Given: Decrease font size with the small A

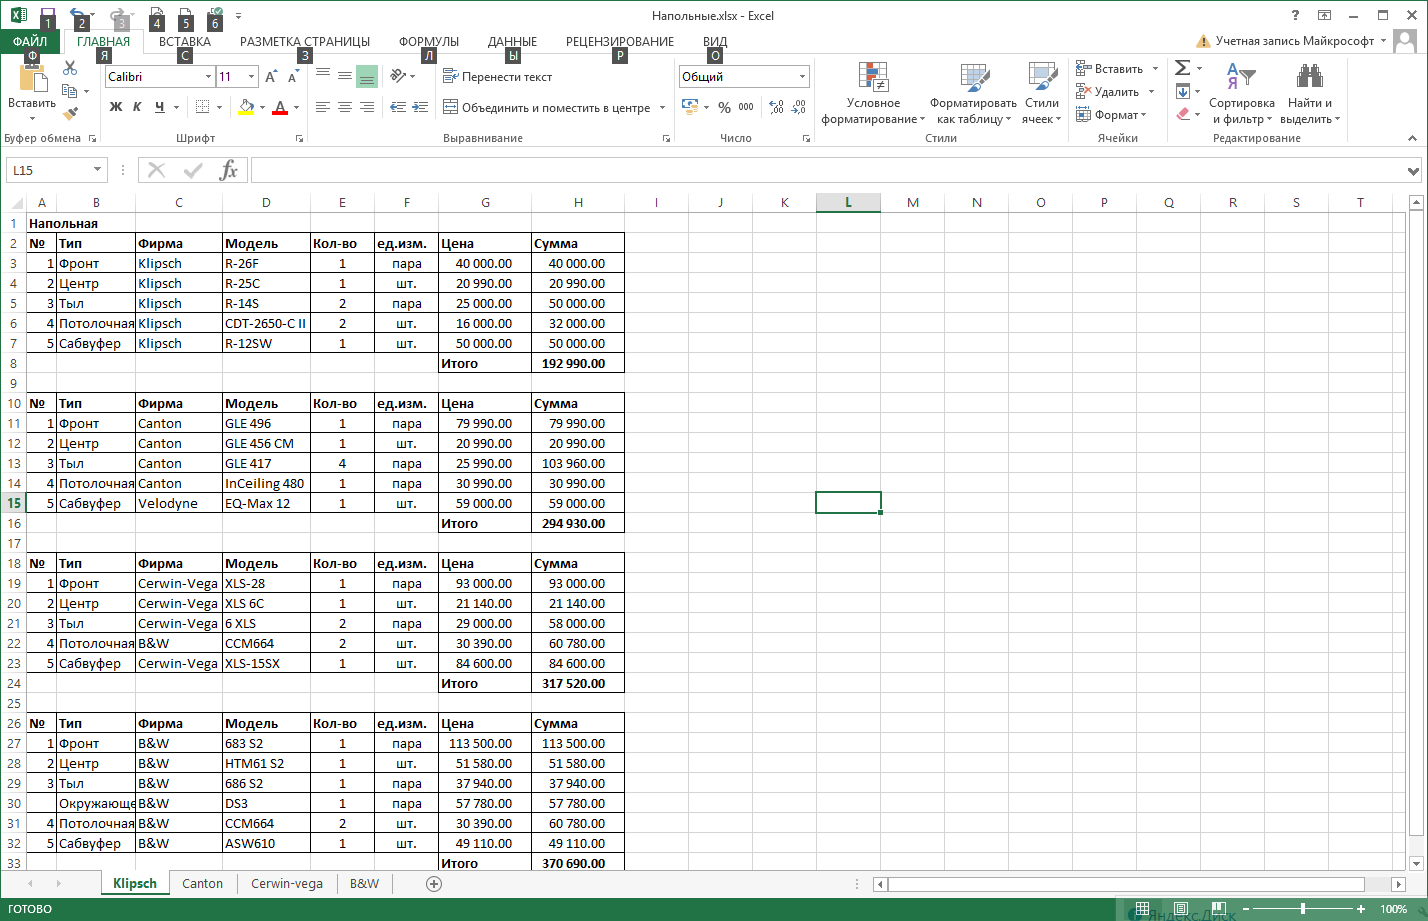Looking at the screenshot, I should click(293, 77).
